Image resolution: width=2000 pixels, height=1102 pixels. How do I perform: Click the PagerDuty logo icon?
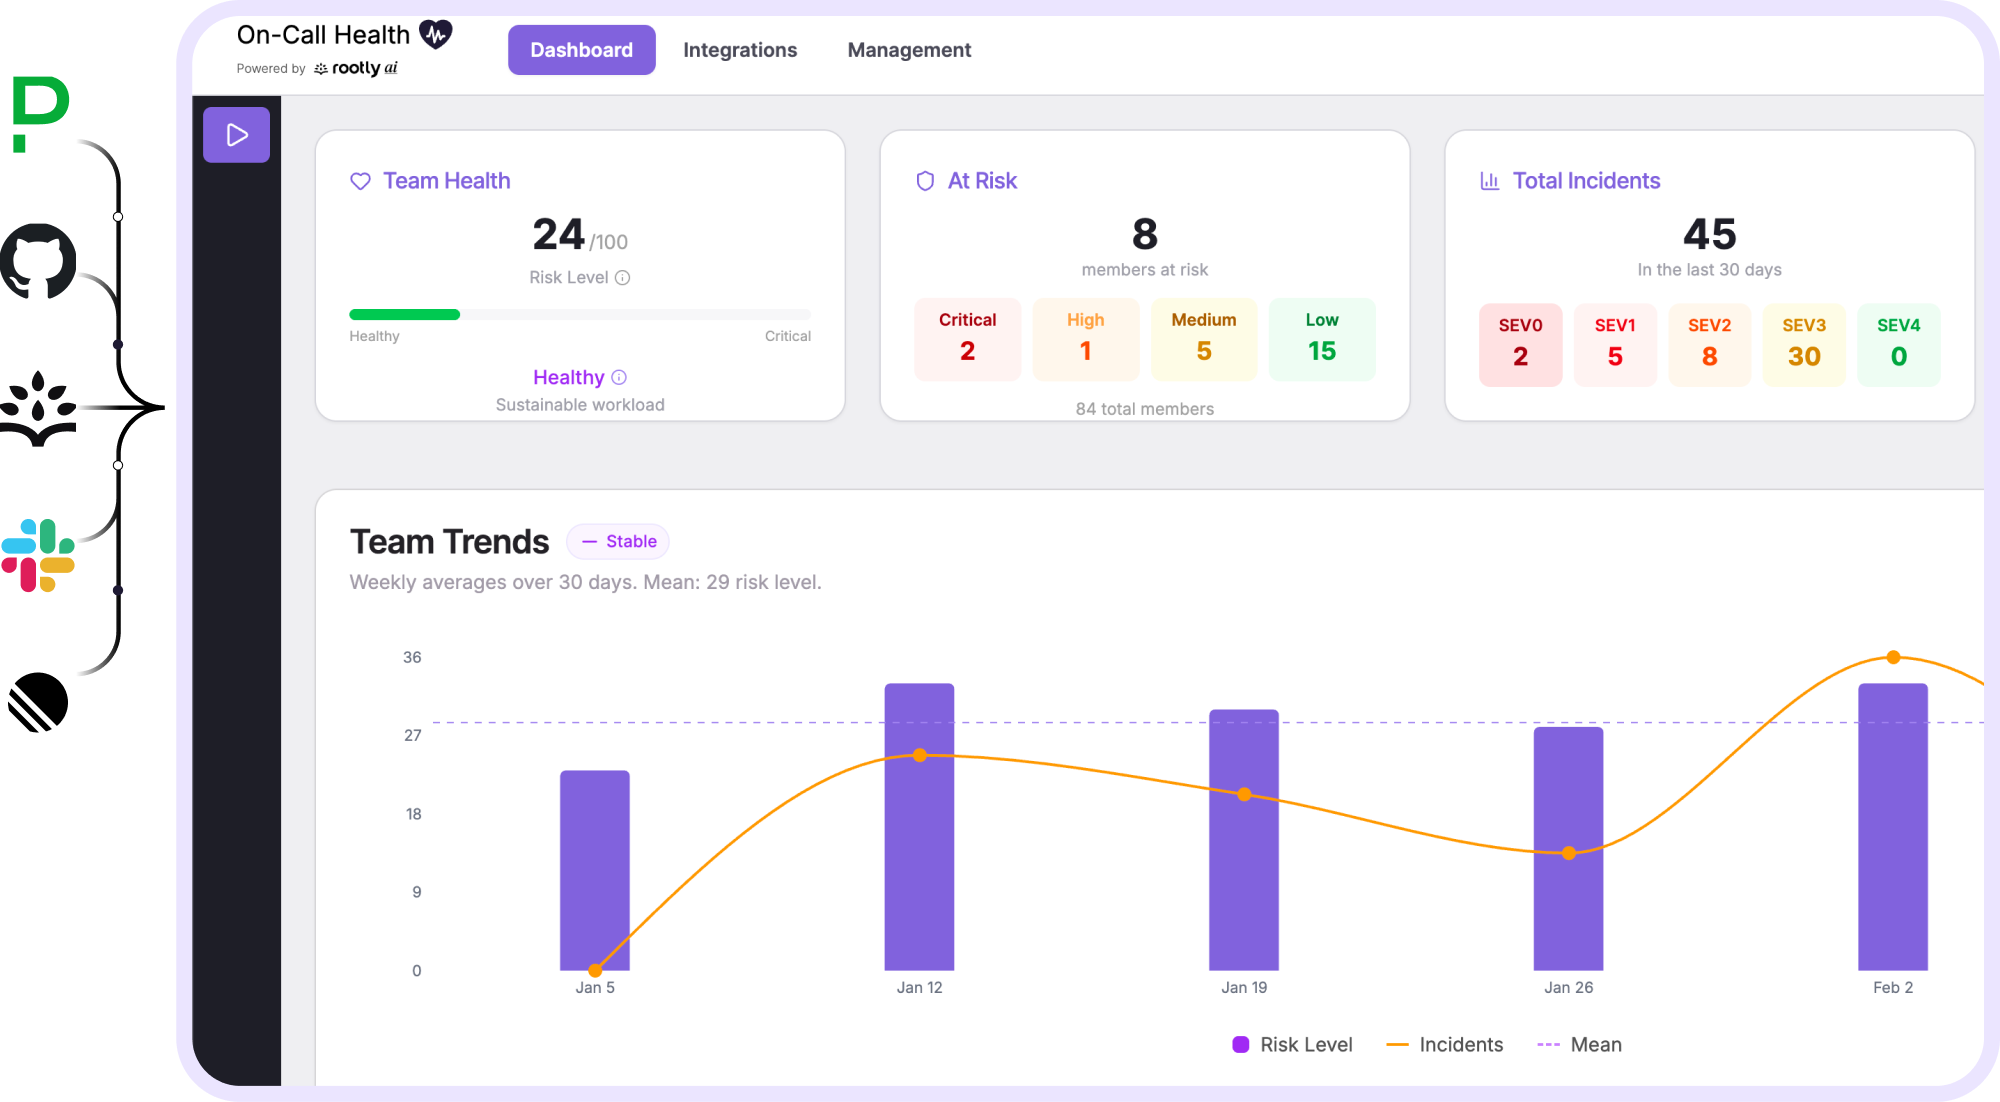pos(40,114)
